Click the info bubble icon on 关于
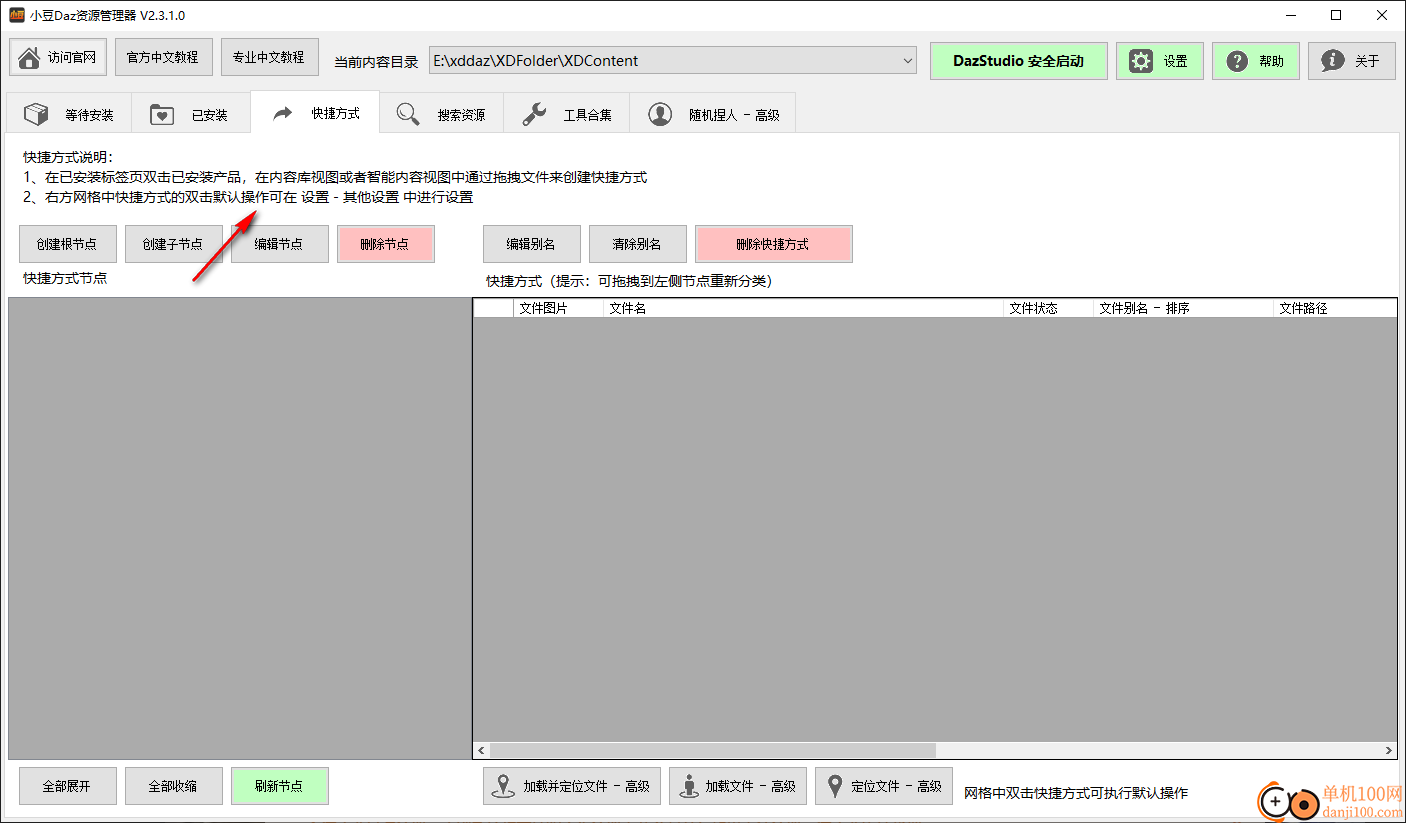The width and height of the screenshot is (1406, 823). tap(1333, 61)
